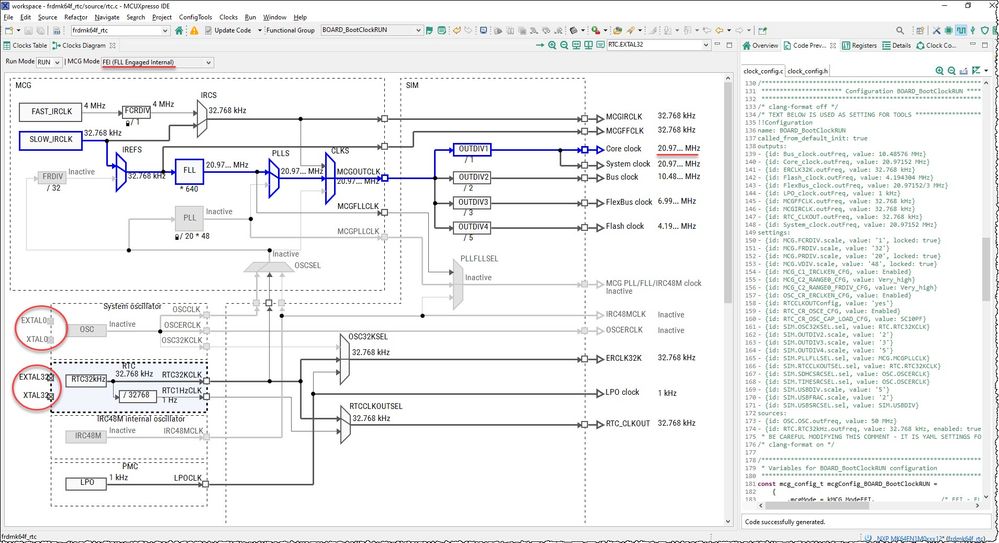Click the SLOW_IRCLK source block
This screenshot has height=543, width=999.
click(x=50, y=140)
